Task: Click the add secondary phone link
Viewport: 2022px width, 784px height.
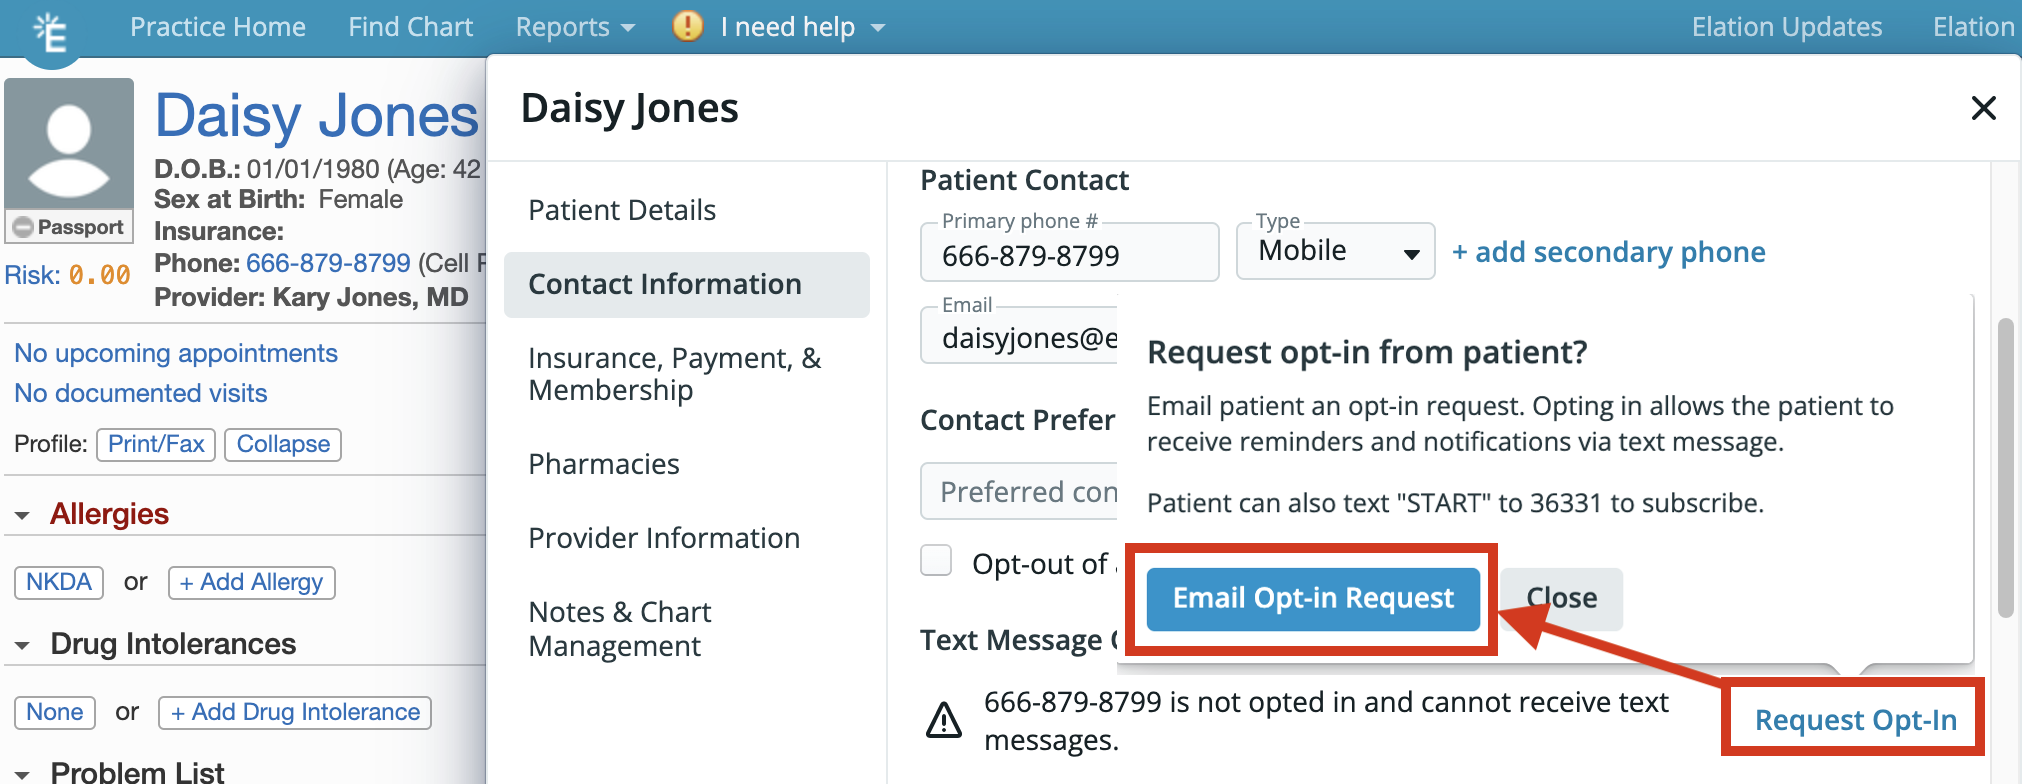Action: click(1608, 252)
